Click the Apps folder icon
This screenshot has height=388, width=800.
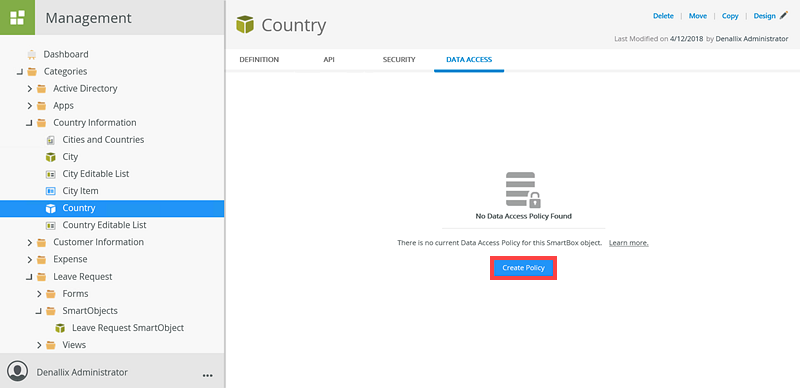click(41, 106)
